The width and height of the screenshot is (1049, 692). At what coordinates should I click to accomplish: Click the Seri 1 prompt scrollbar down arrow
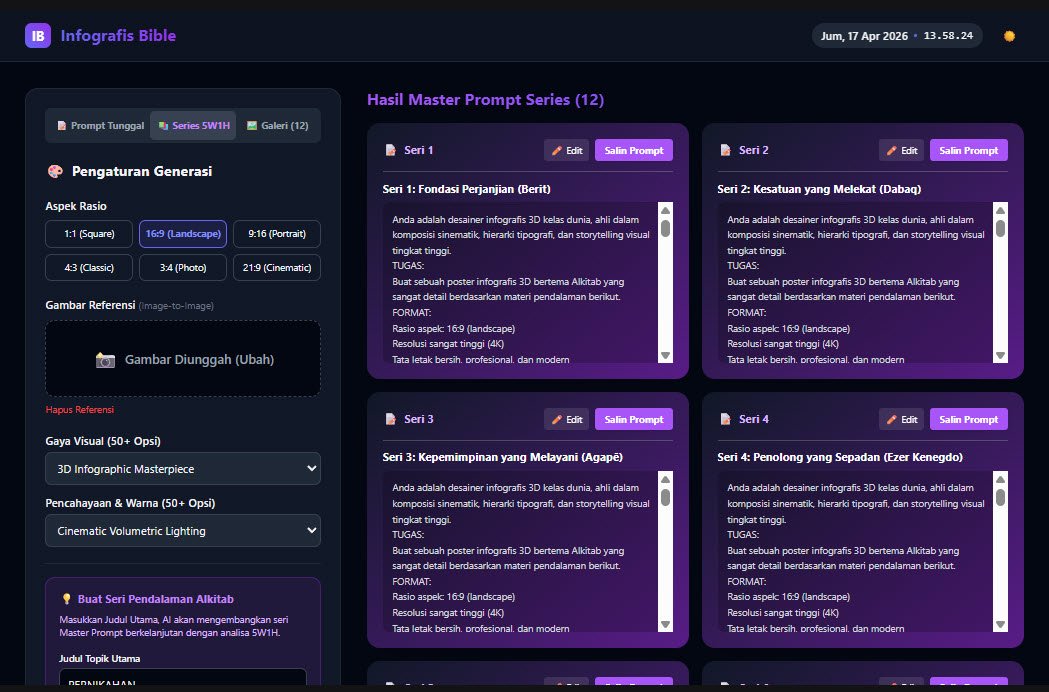[x=665, y=355]
